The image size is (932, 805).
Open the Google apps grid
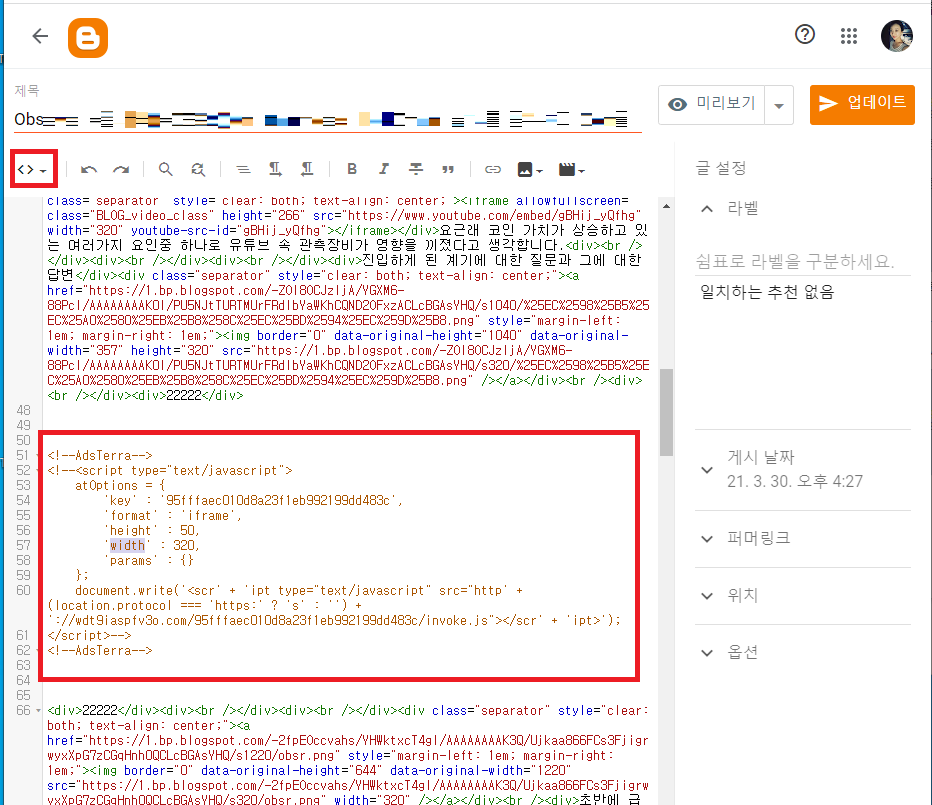(849, 36)
